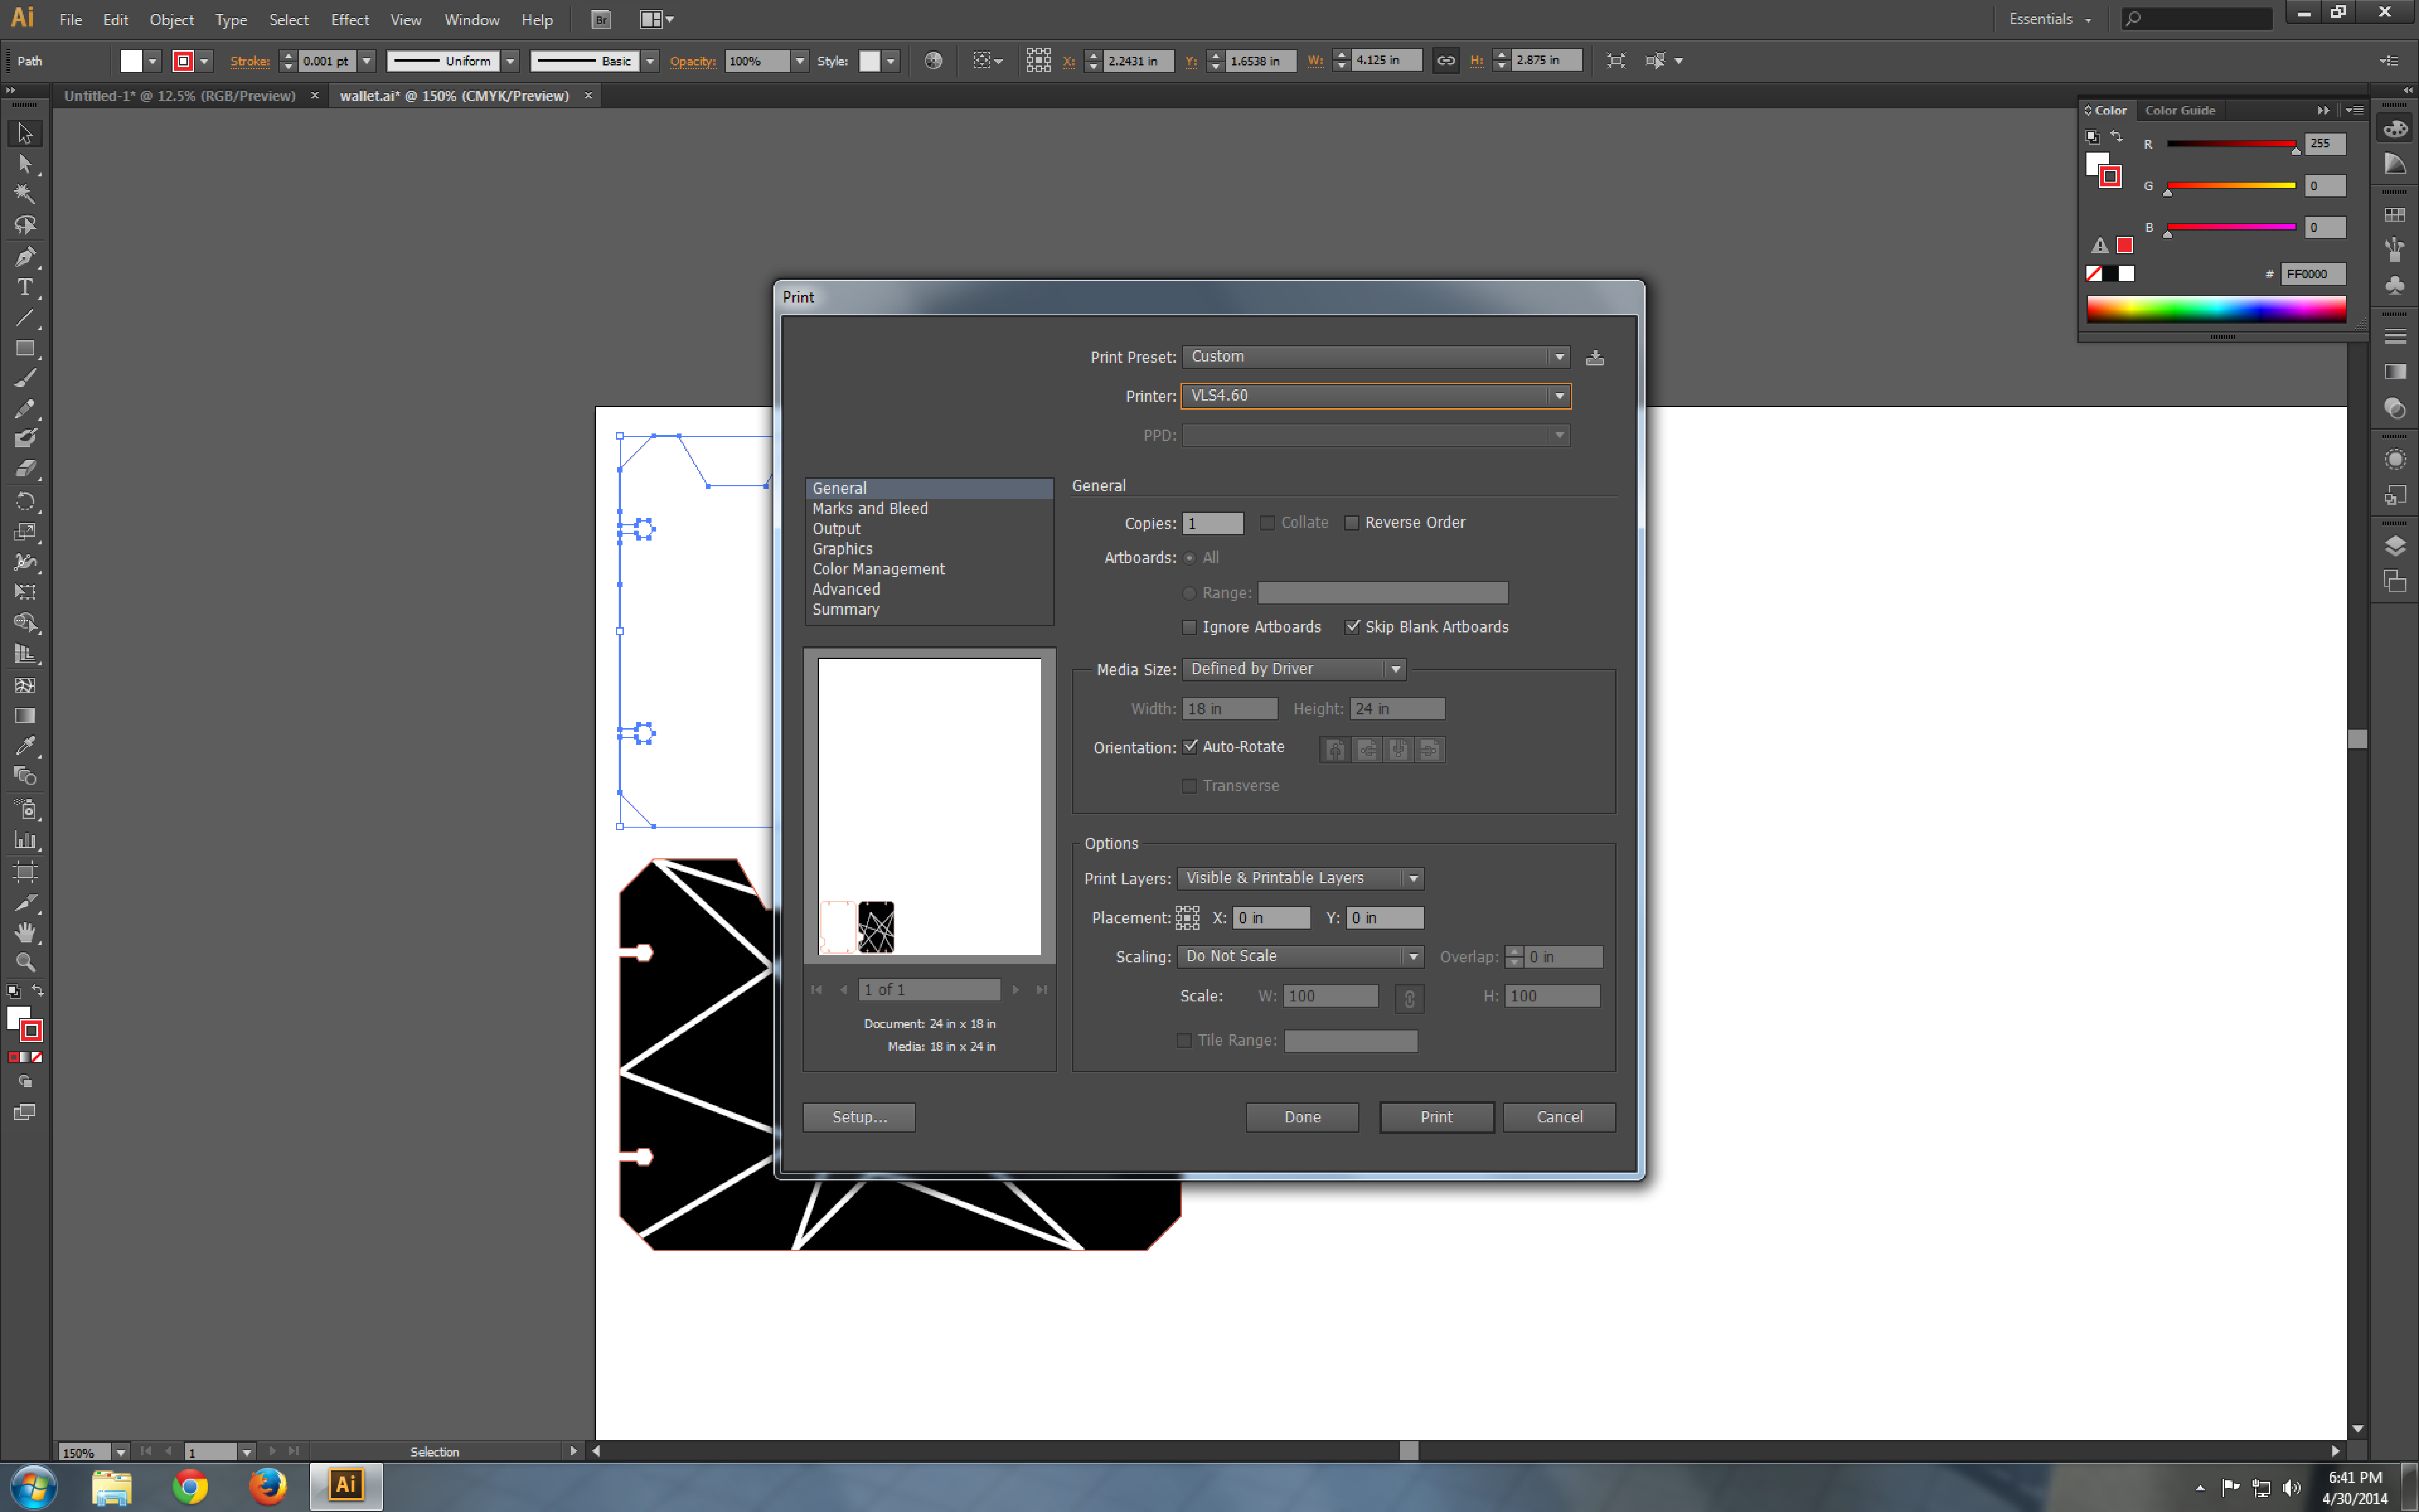Switch to the Untitled-1 document tab
The width and height of the screenshot is (2419, 1512).
click(180, 96)
